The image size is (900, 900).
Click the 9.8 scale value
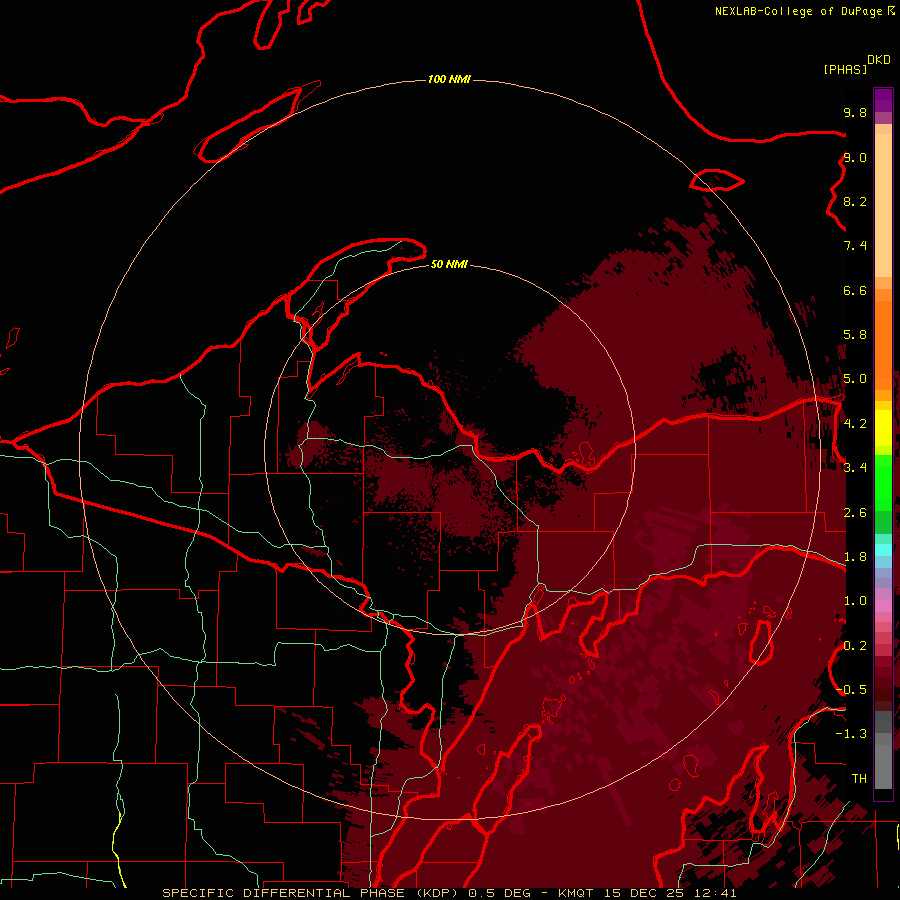[x=855, y=112]
